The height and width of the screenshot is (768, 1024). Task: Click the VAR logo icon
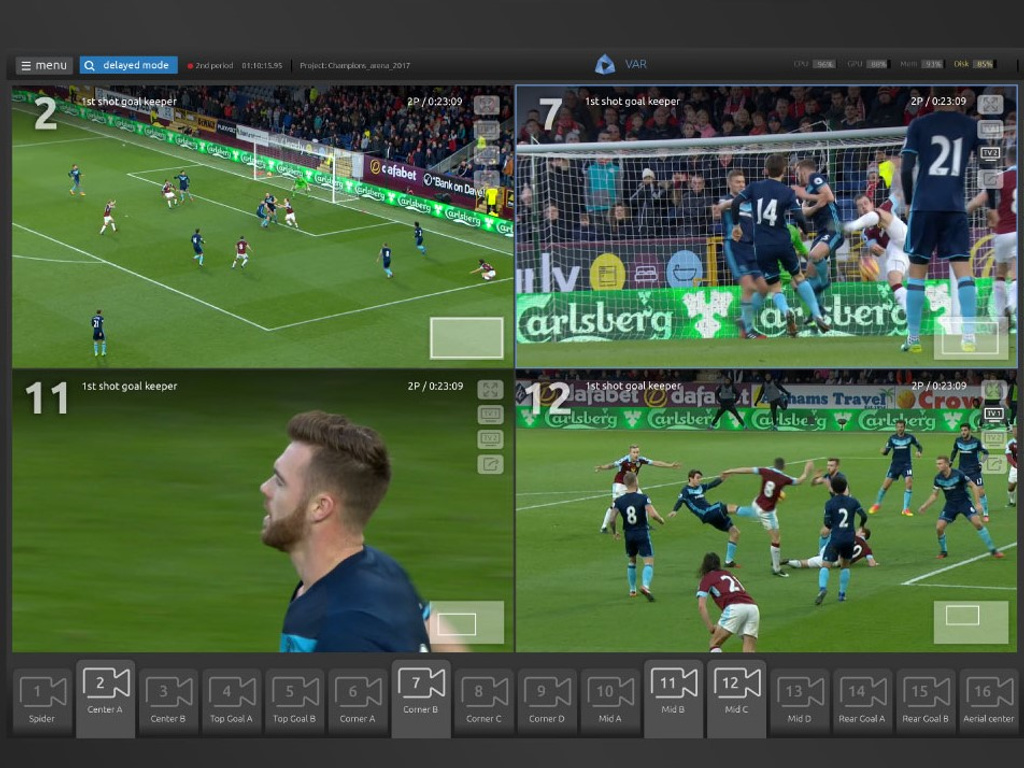(x=605, y=65)
